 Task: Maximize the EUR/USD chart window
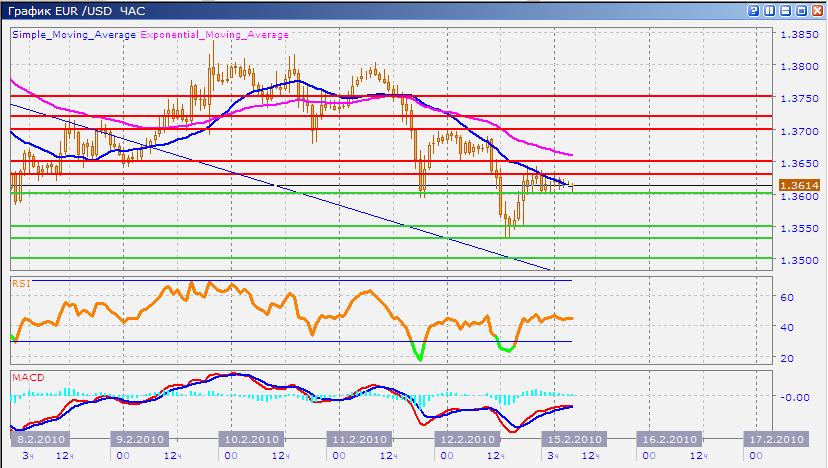(802, 11)
